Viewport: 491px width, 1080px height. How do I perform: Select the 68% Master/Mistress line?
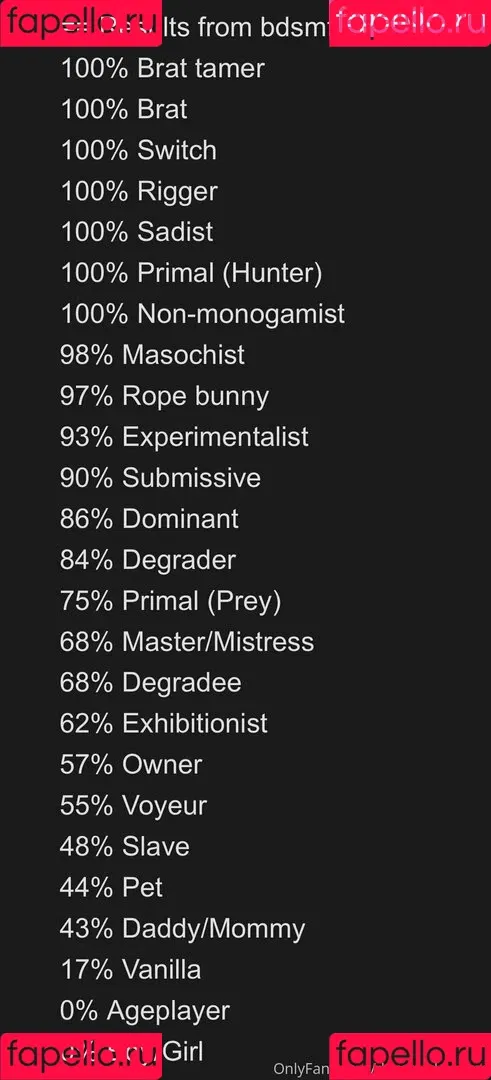(187, 643)
